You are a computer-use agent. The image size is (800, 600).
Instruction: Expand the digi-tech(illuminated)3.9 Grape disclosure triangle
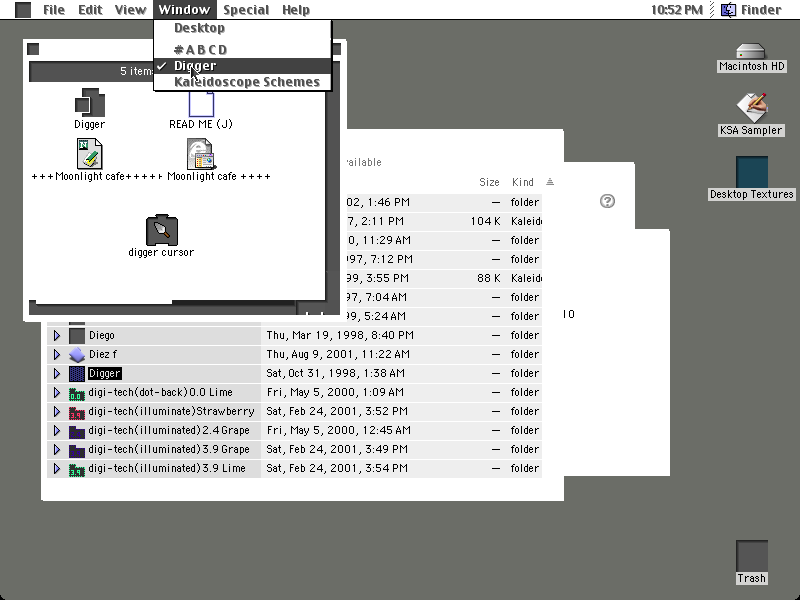57,449
